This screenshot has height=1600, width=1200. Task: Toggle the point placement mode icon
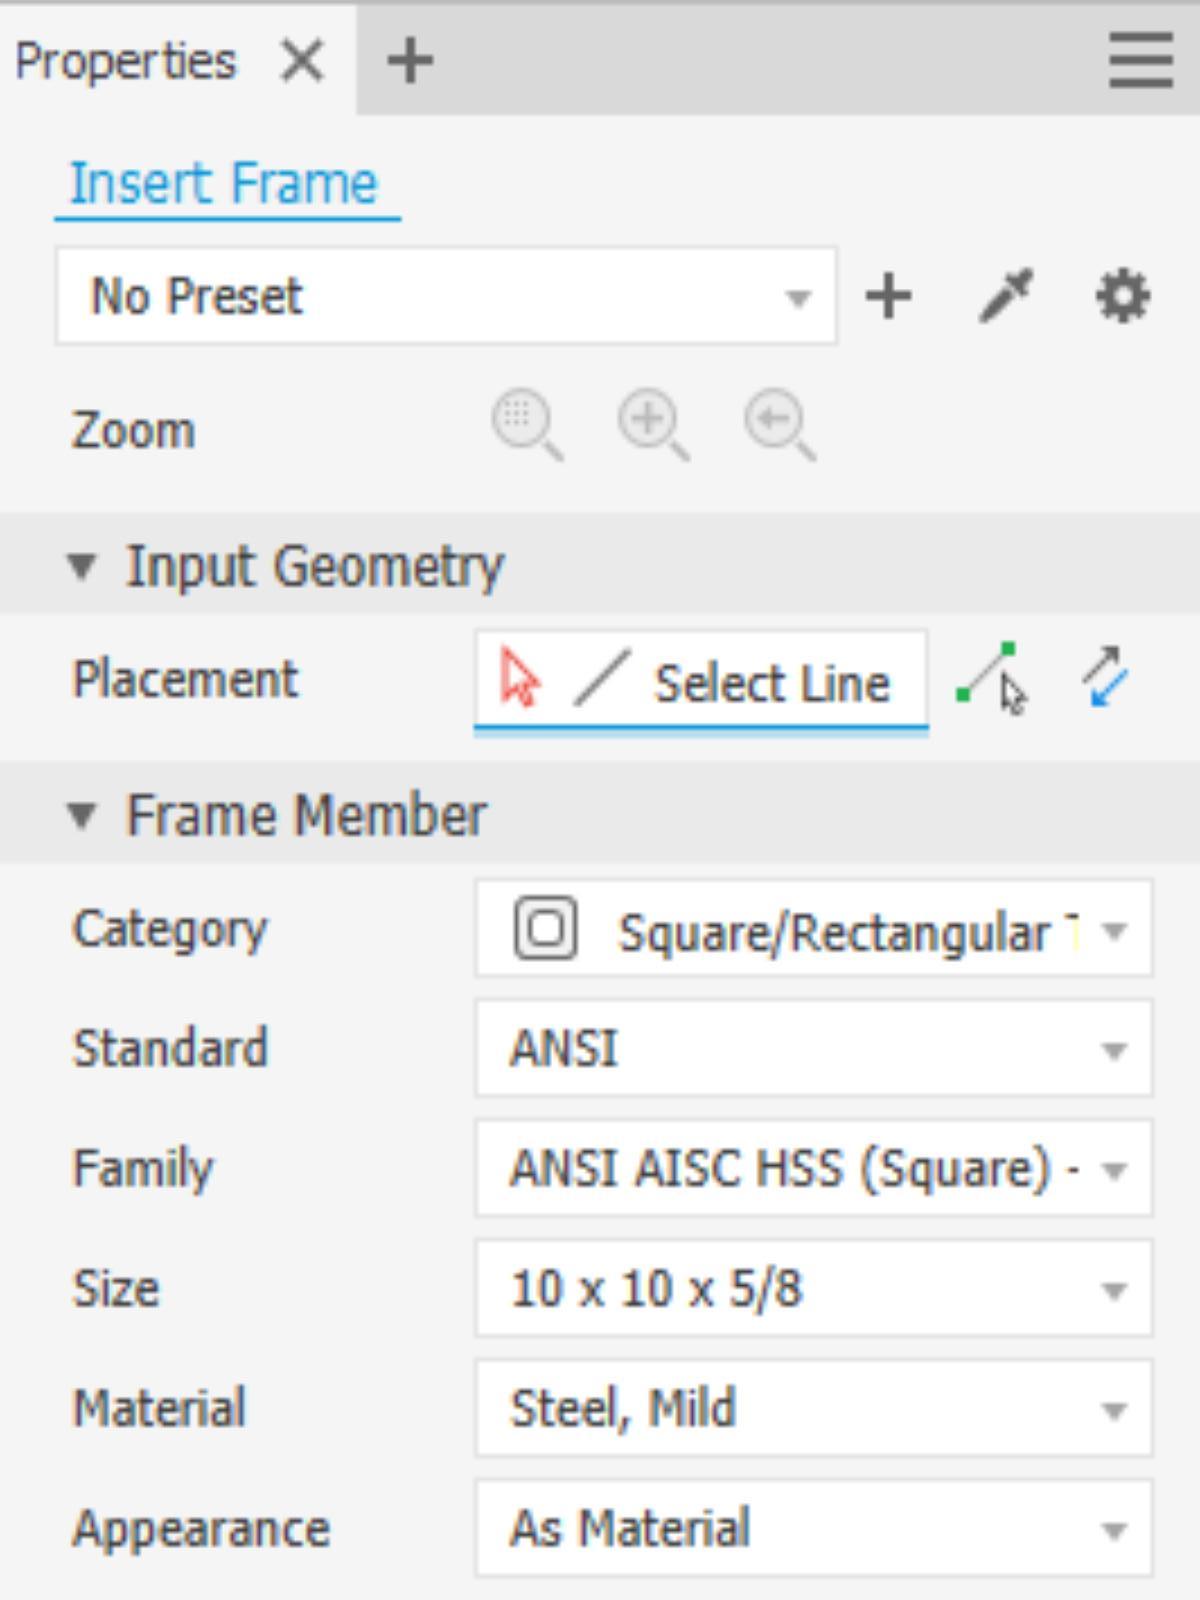[x=991, y=680]
